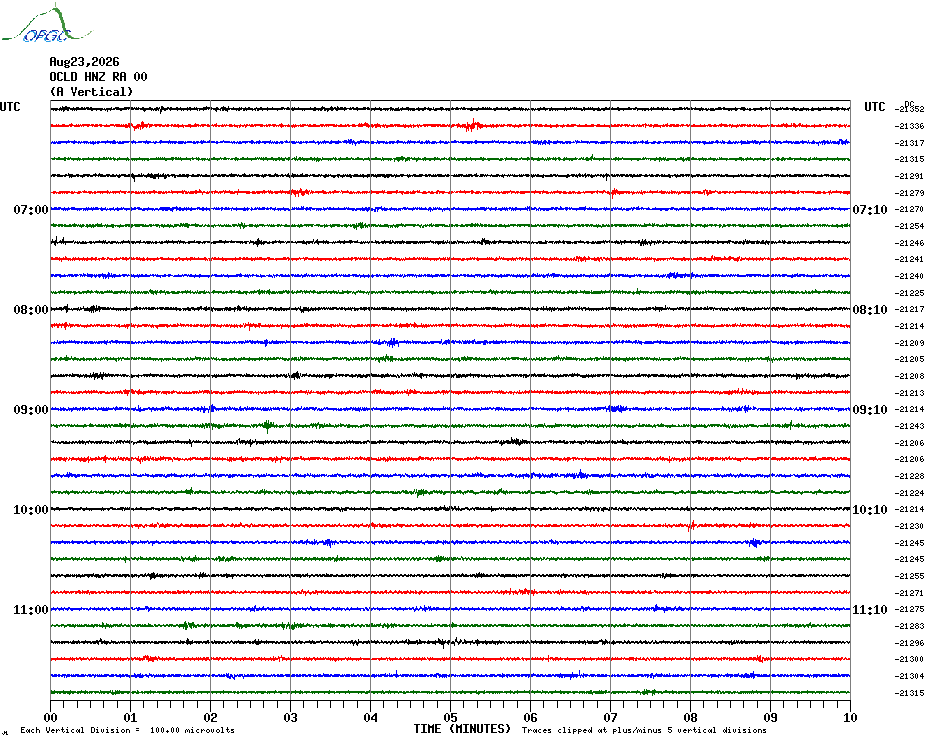This screenshot has width=930, height=744.
Task: Click the DC value -21275
Action: (x=909, y=609)
